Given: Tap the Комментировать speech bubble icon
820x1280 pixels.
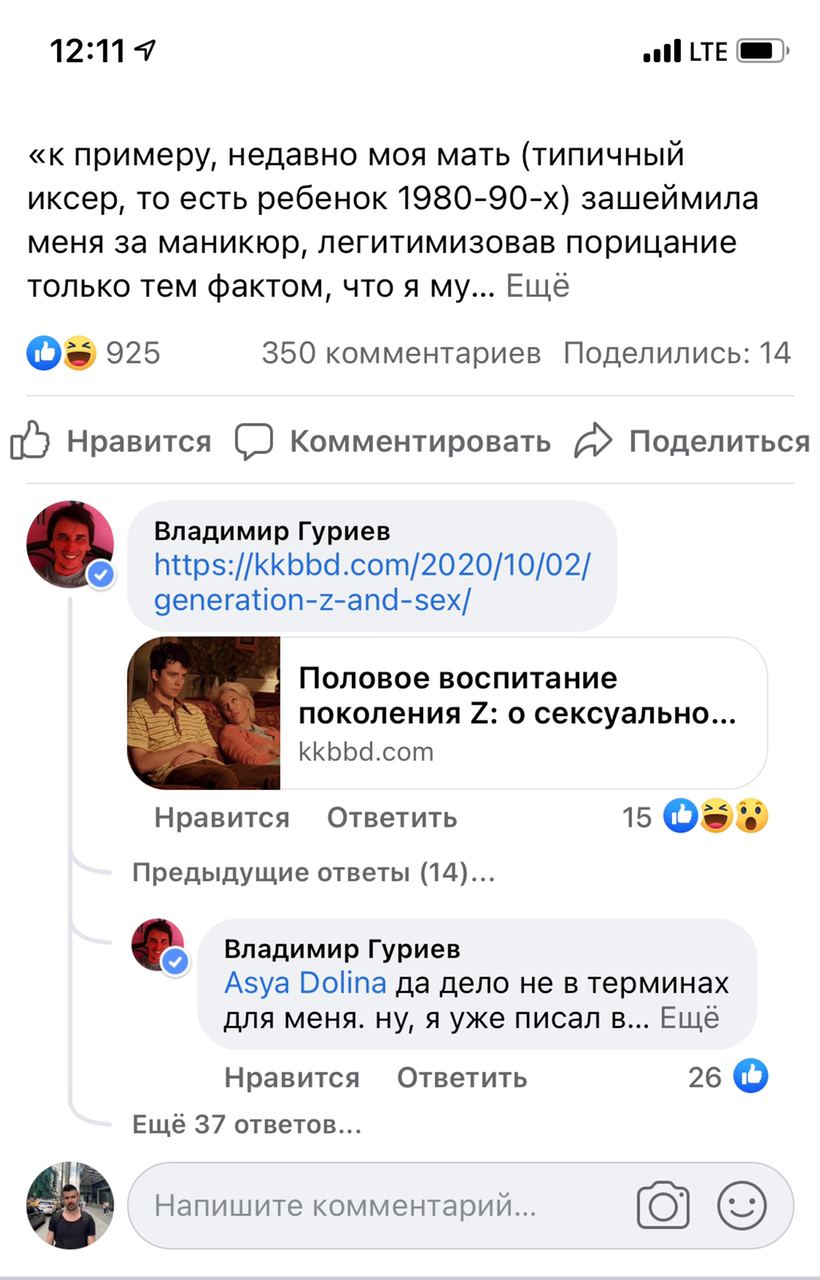Looking at the screenshot, I should pyautogui.click(x=254, y=441).
